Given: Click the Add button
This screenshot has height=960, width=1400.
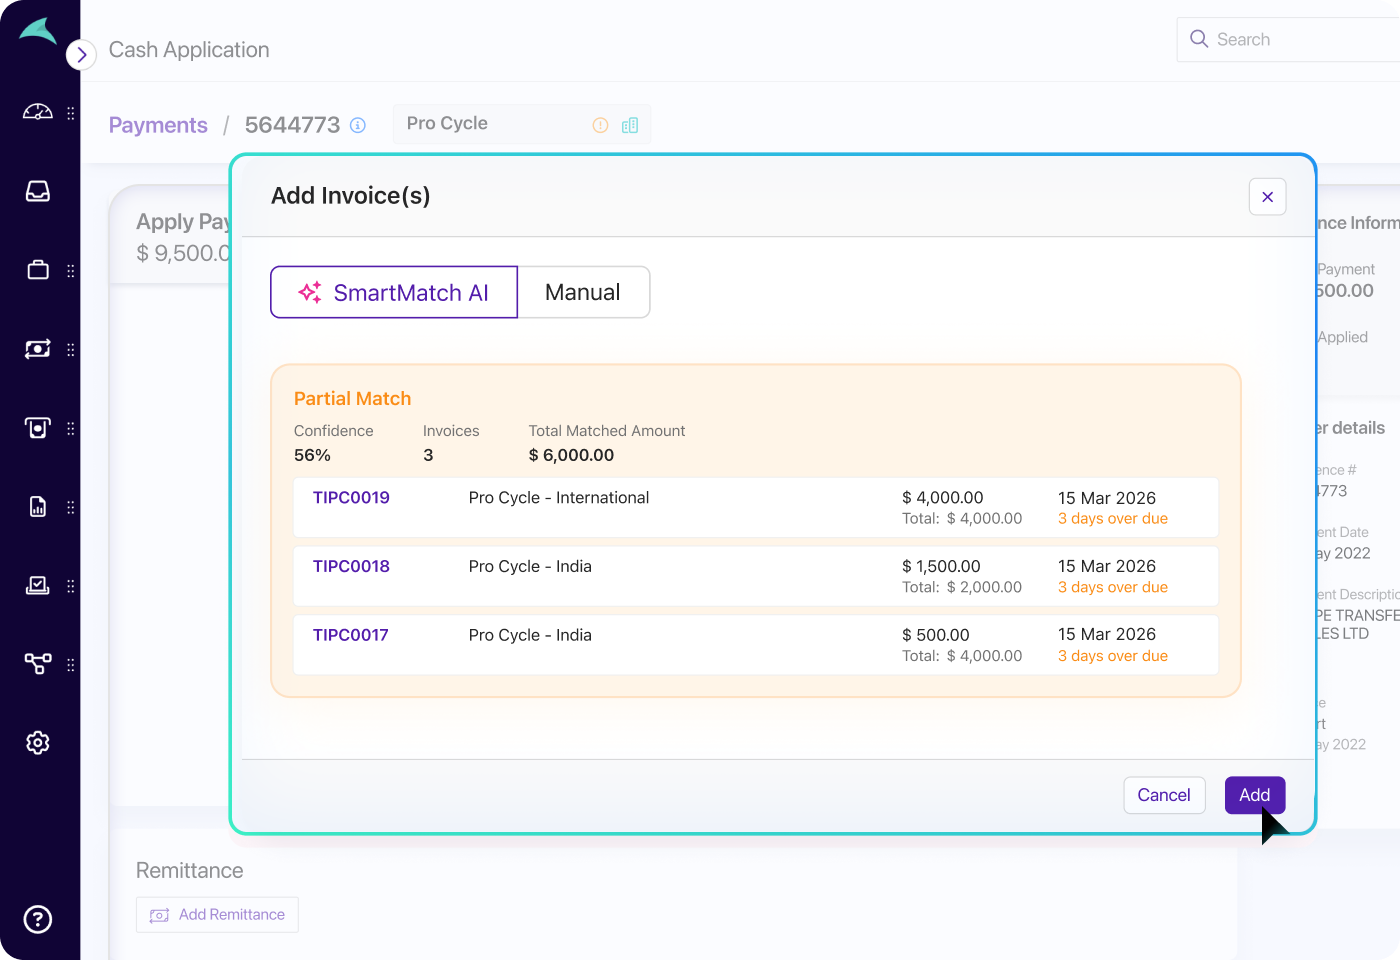Looking at the screenshot, I should pyautogui.click(x=1255, y=795).
